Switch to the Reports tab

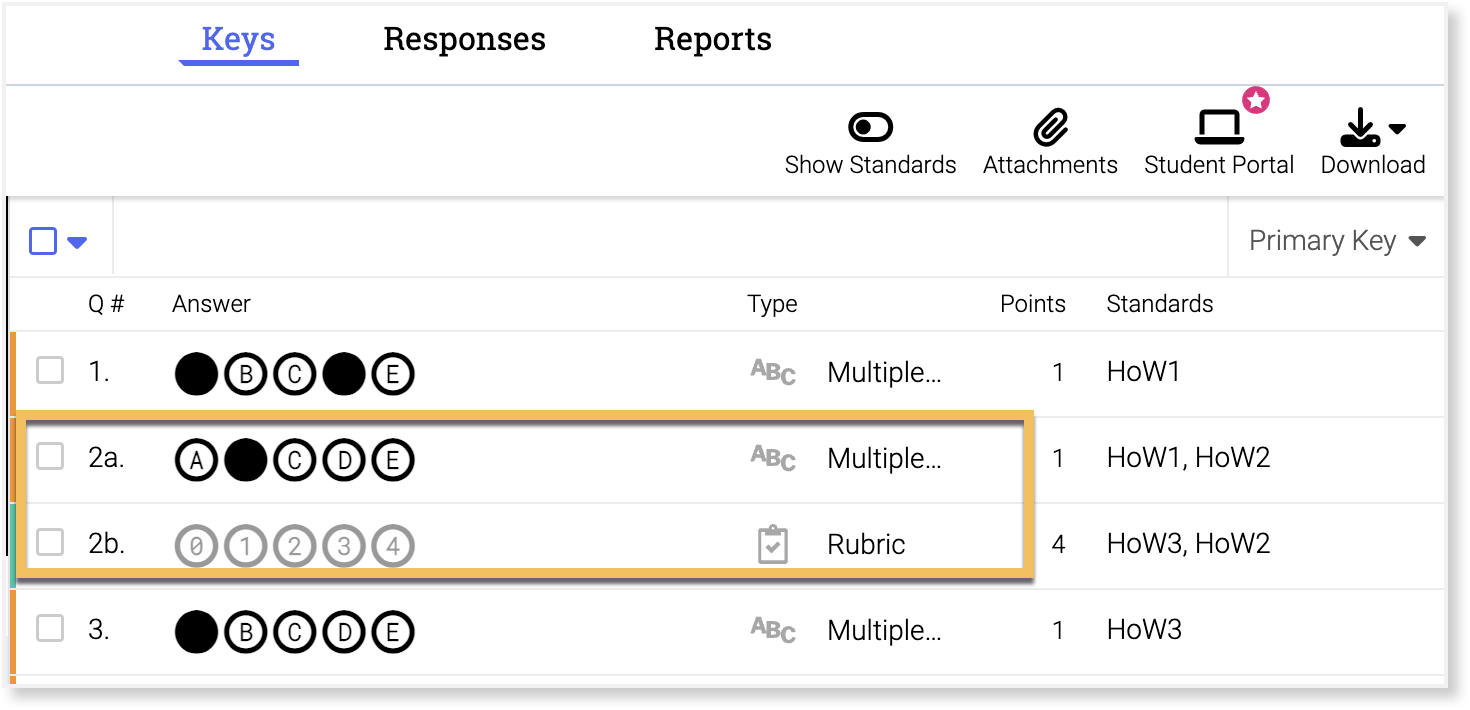click(712, 39)
